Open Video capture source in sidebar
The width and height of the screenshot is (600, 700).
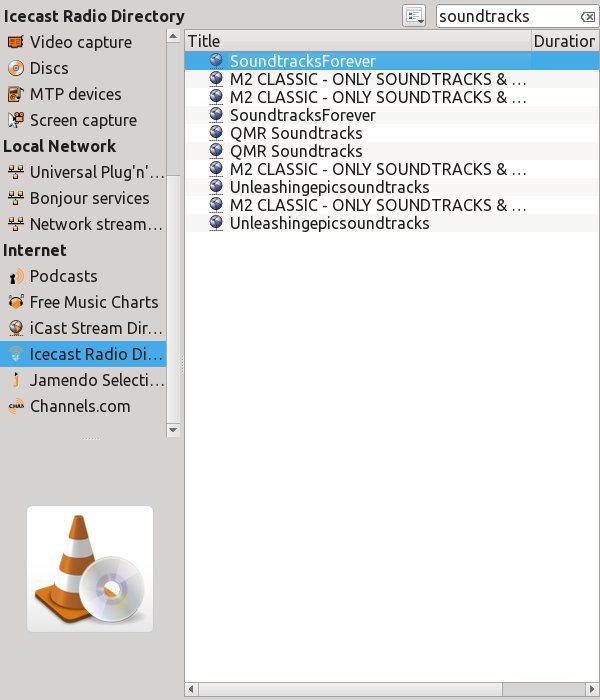83,42
